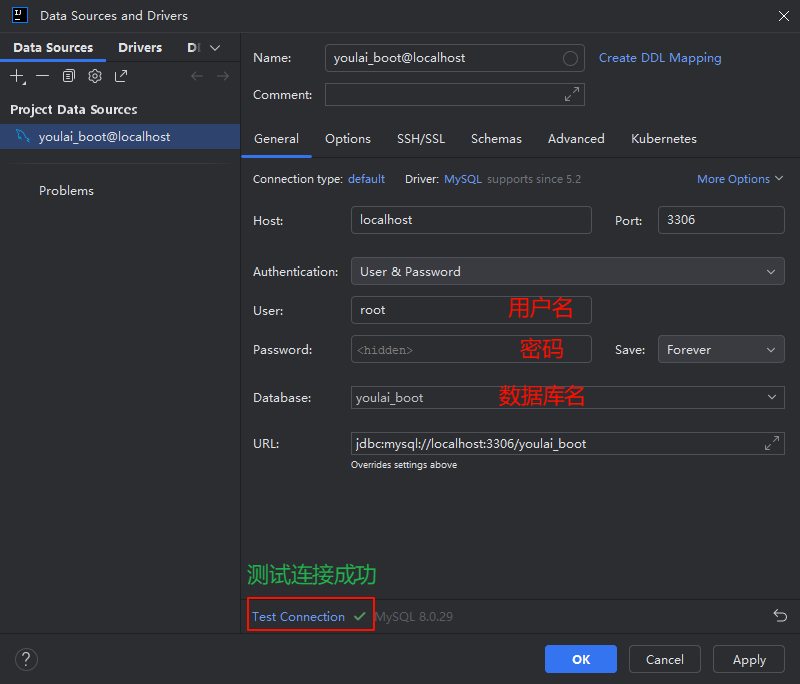800x684 pixels.
Task: Click the MySQL driver link
Action: tap(463, 179)
